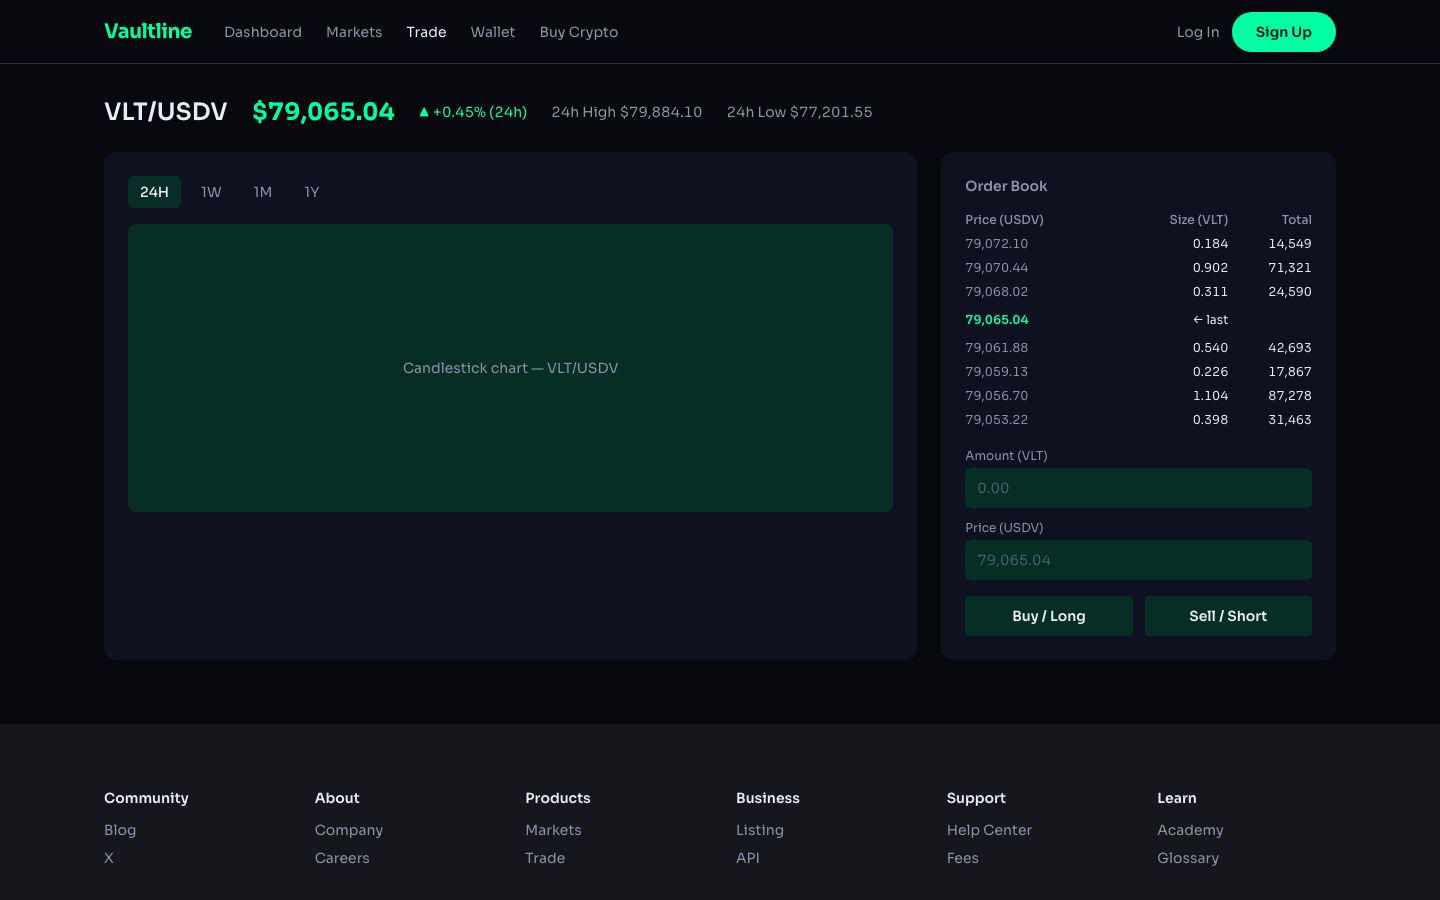Open the Company footer link

(x=349, y=830)
